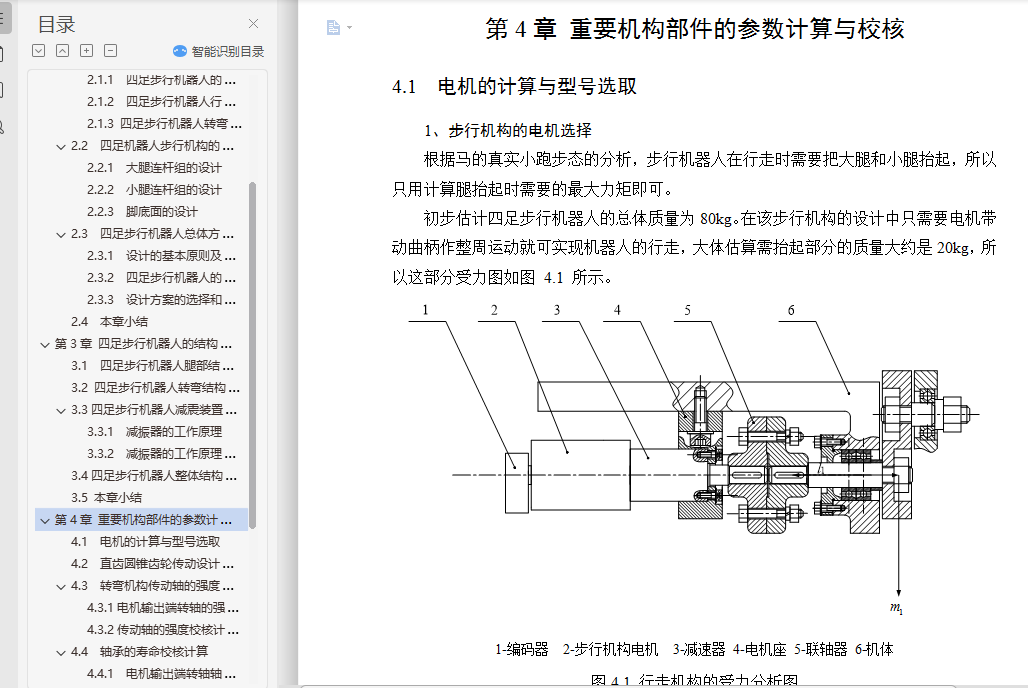Screen dimensions: 1028x688
Task: Jump to 2.2.1 大腿连杆组的设计
Action: pyautogui.click(x=154, y=168)
